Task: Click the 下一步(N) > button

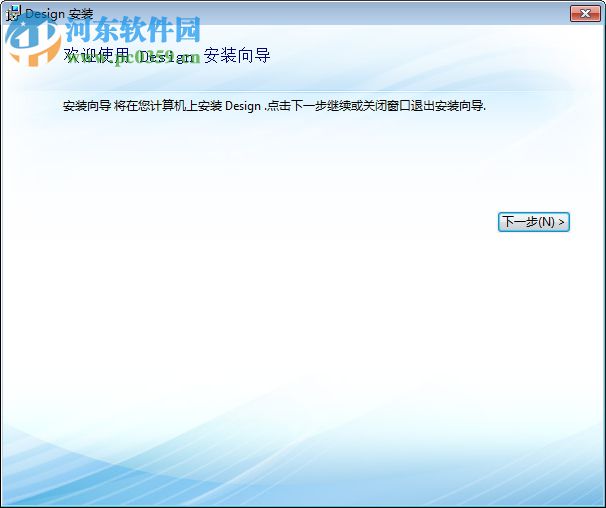Action: point(533,222)
